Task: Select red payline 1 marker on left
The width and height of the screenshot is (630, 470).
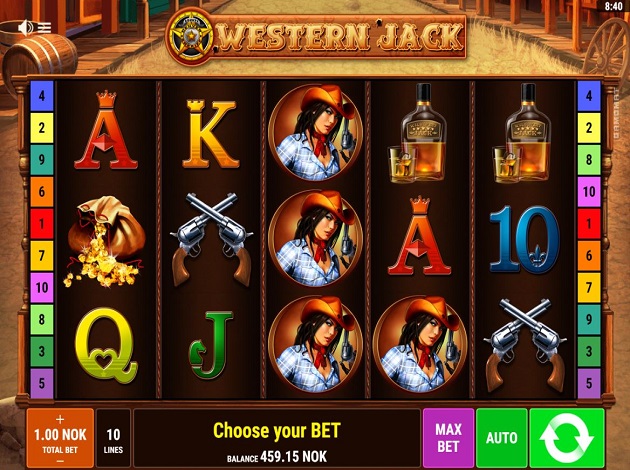Action: coord(42,223)
